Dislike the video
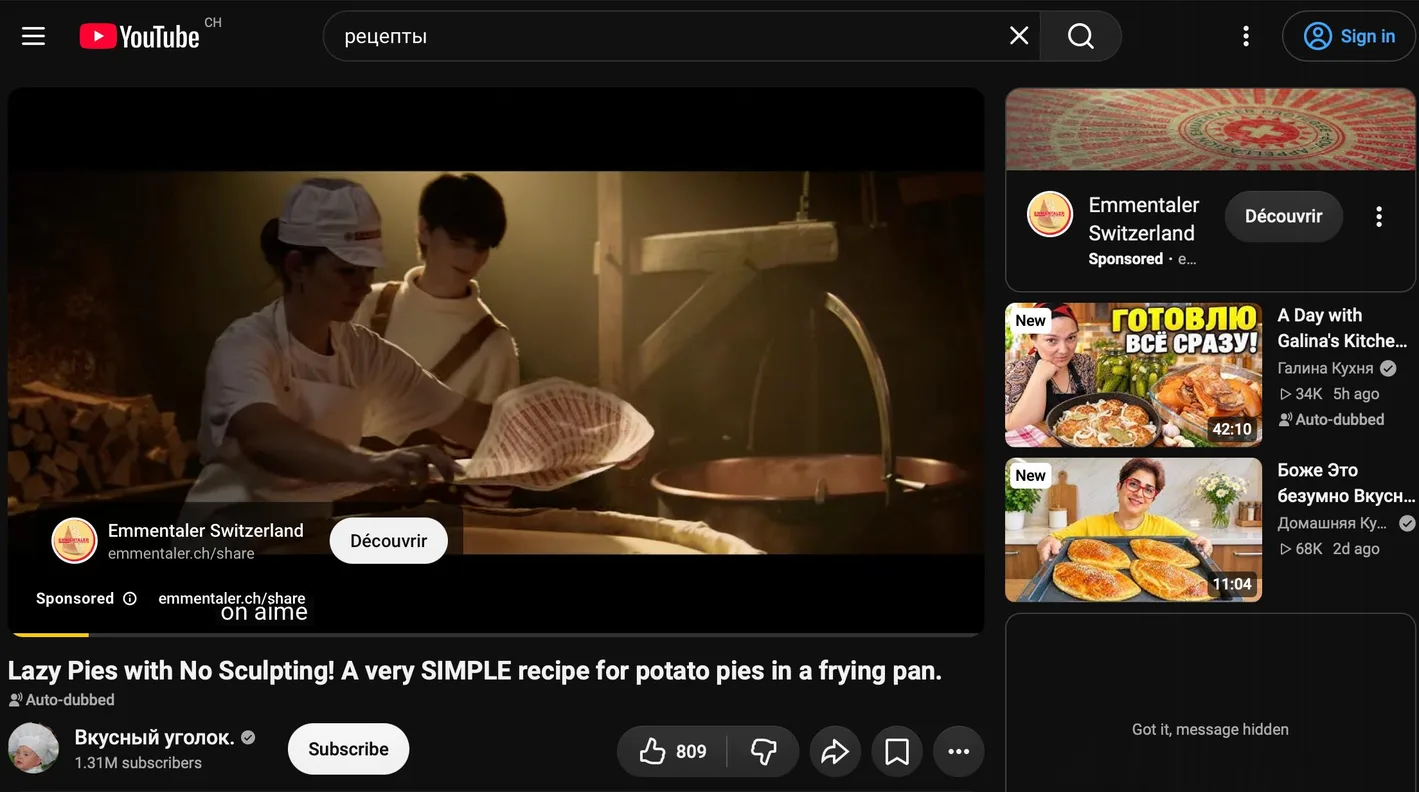Viewport: 1419px width, 792px height. click(x=763, y=751)
